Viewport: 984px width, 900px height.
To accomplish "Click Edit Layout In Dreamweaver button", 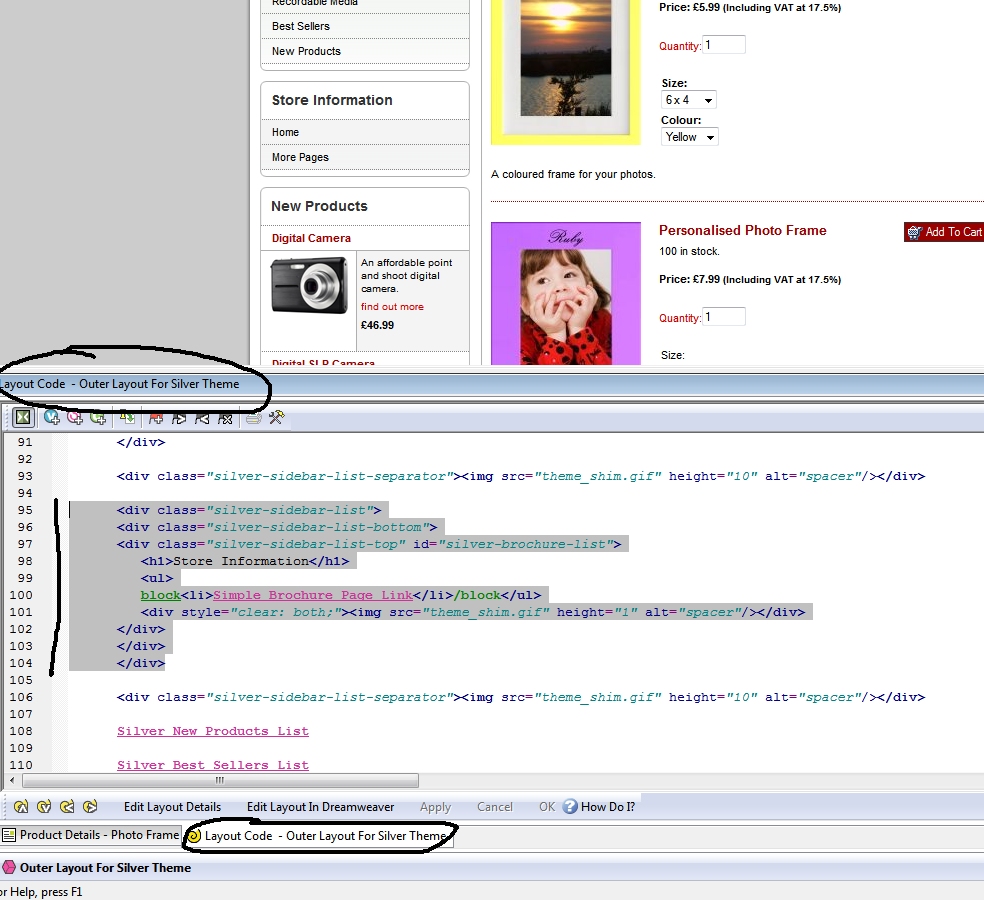I will click(320, 807).
